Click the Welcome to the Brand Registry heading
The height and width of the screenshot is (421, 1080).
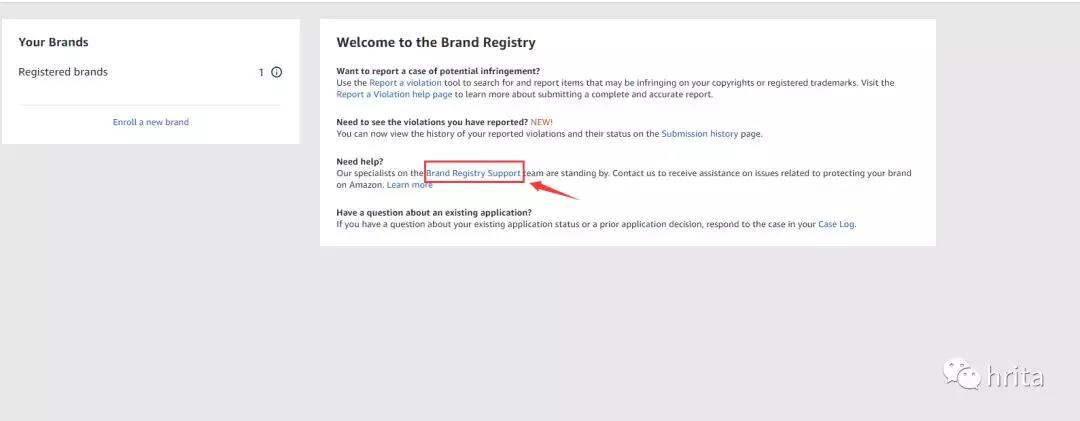point(436,43)
